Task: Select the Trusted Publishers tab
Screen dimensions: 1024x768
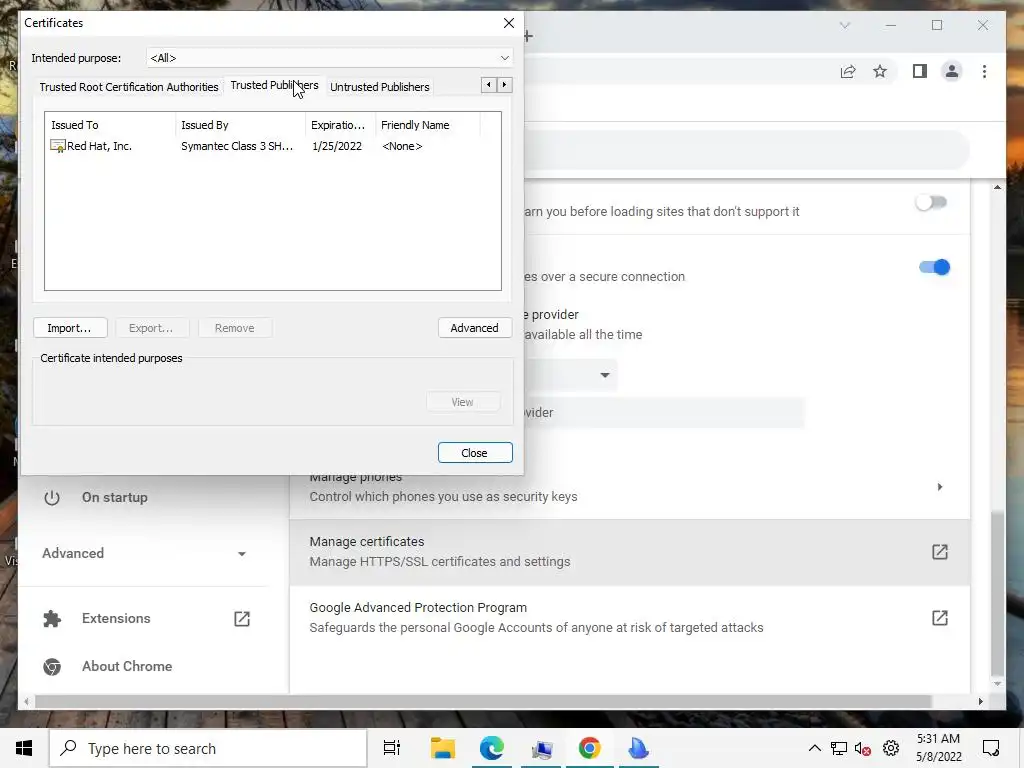Action: [274, 86]
